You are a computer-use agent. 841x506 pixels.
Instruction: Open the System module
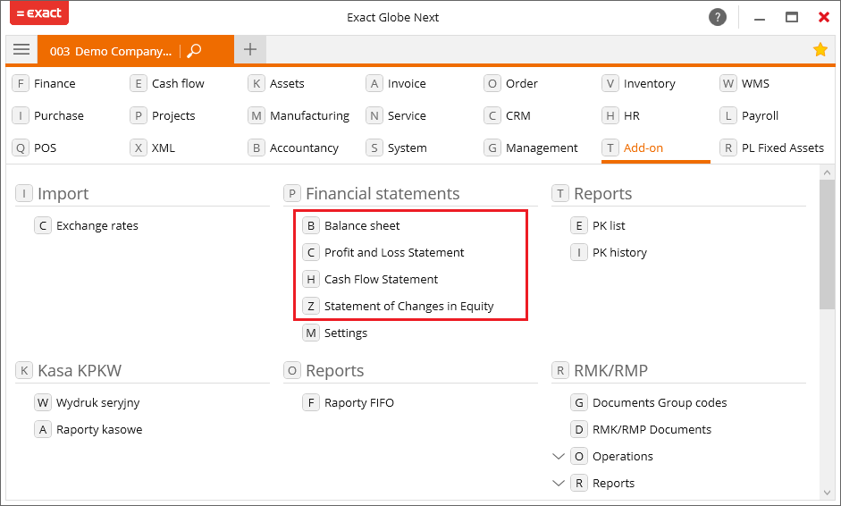pyautogui.click(x=396, y=148)
